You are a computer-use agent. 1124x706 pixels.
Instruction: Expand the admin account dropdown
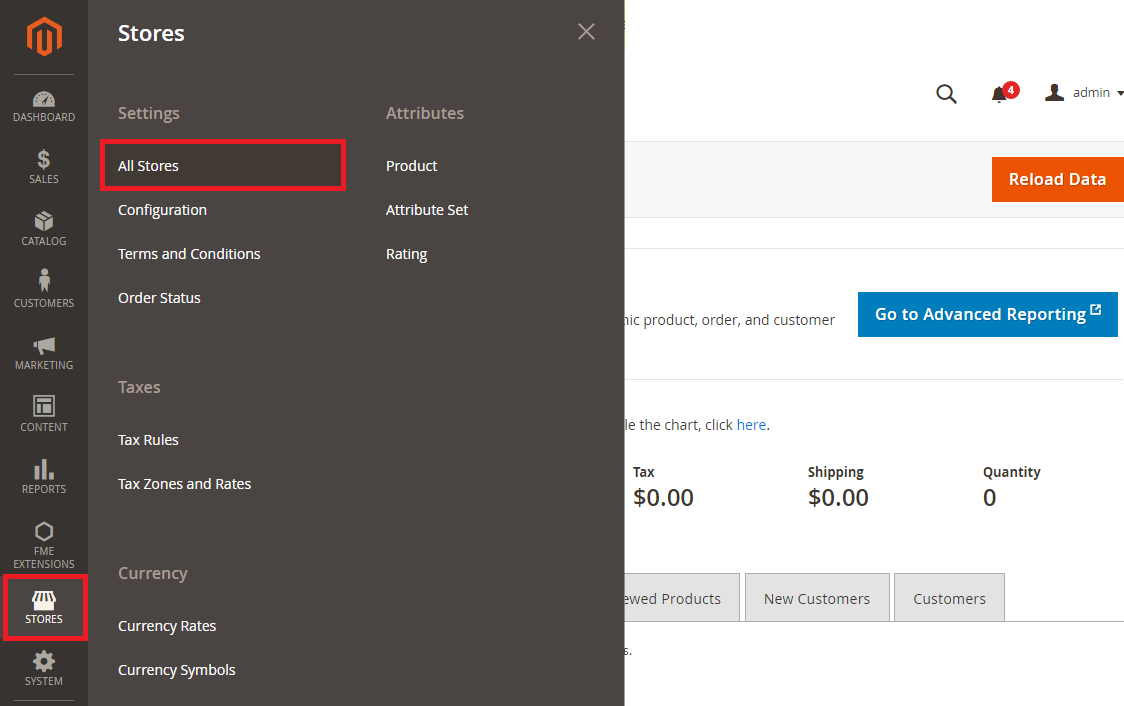click(1085, 93)
